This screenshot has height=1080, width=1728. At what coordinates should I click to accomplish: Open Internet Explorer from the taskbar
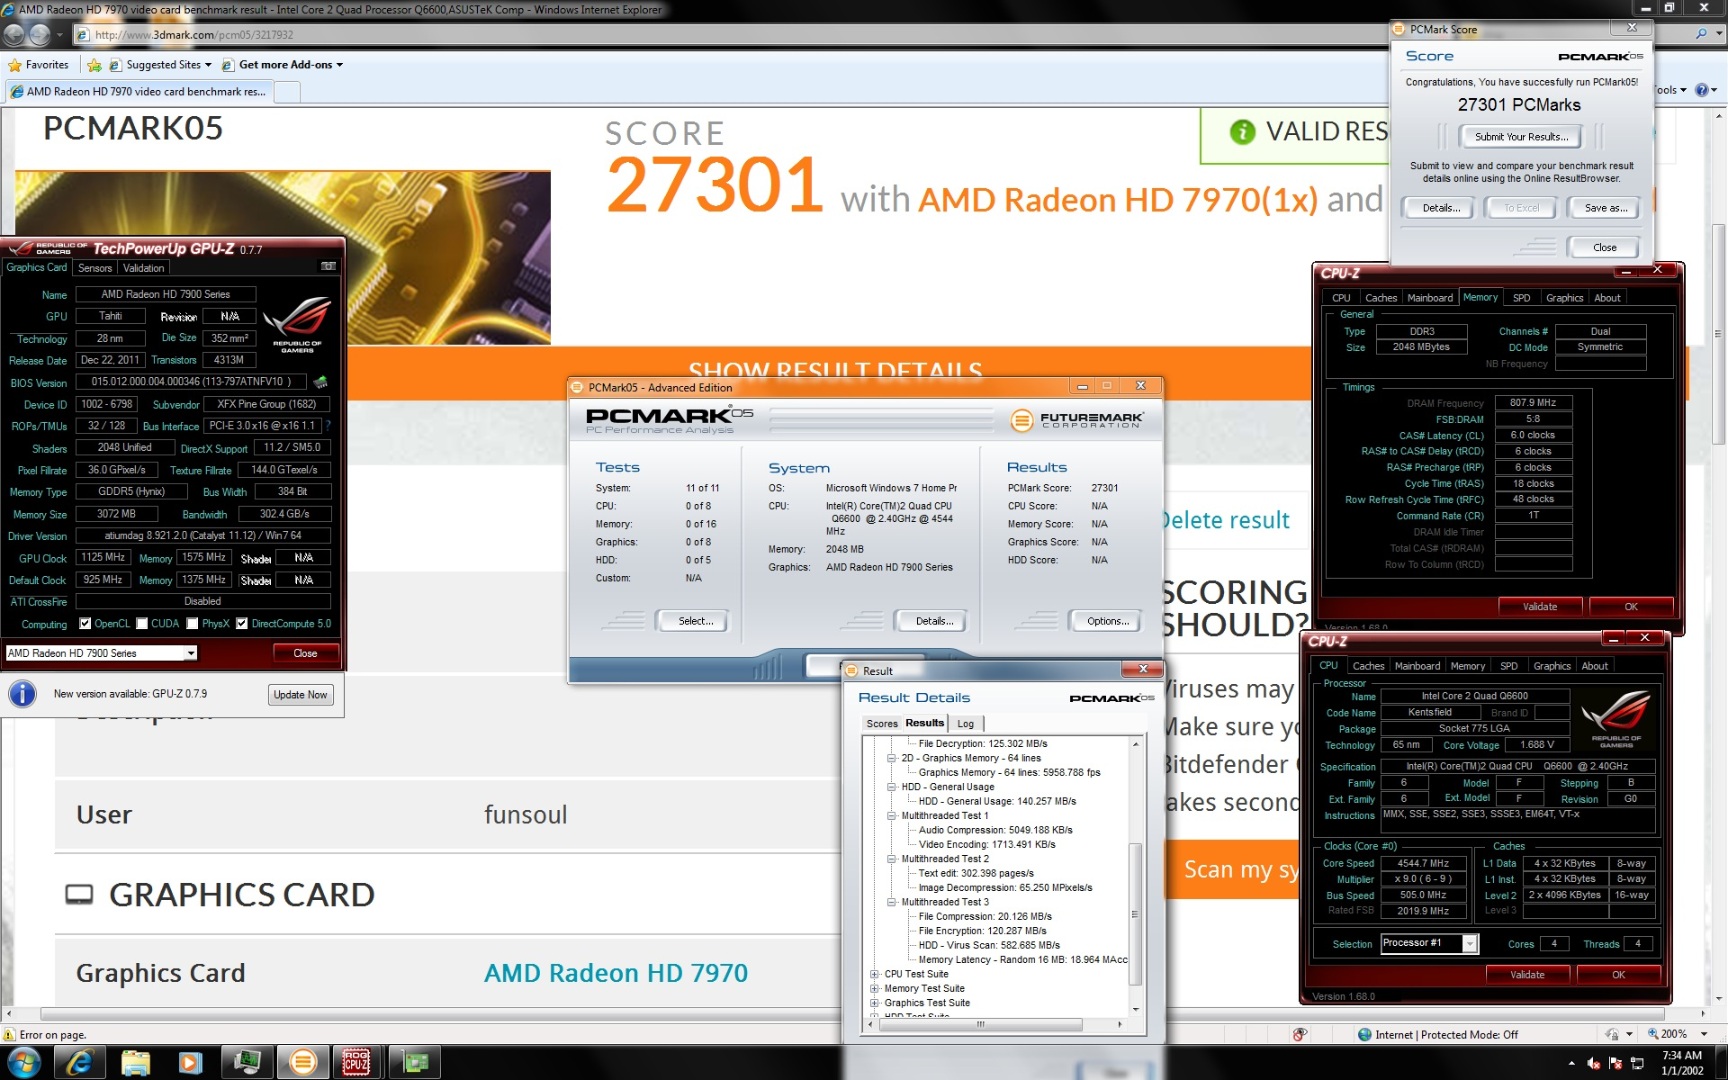point(79,1062)
